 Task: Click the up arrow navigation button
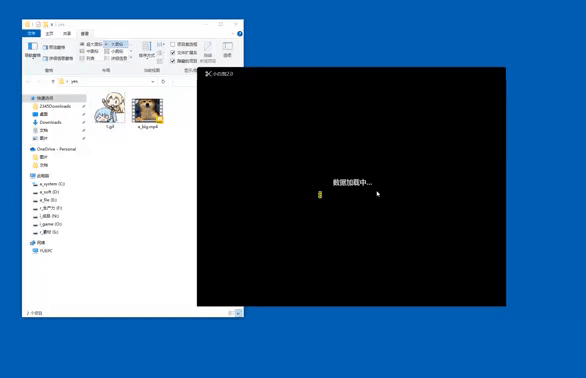coord(53,82)
